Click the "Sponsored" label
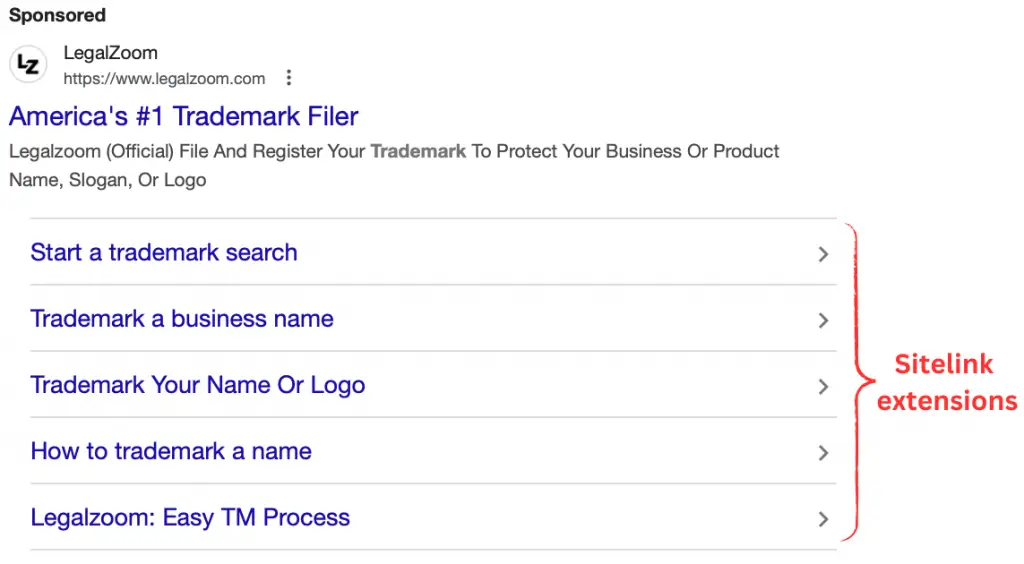The width and height of the screenshot is (1024, 564). (x=57, y=15)
